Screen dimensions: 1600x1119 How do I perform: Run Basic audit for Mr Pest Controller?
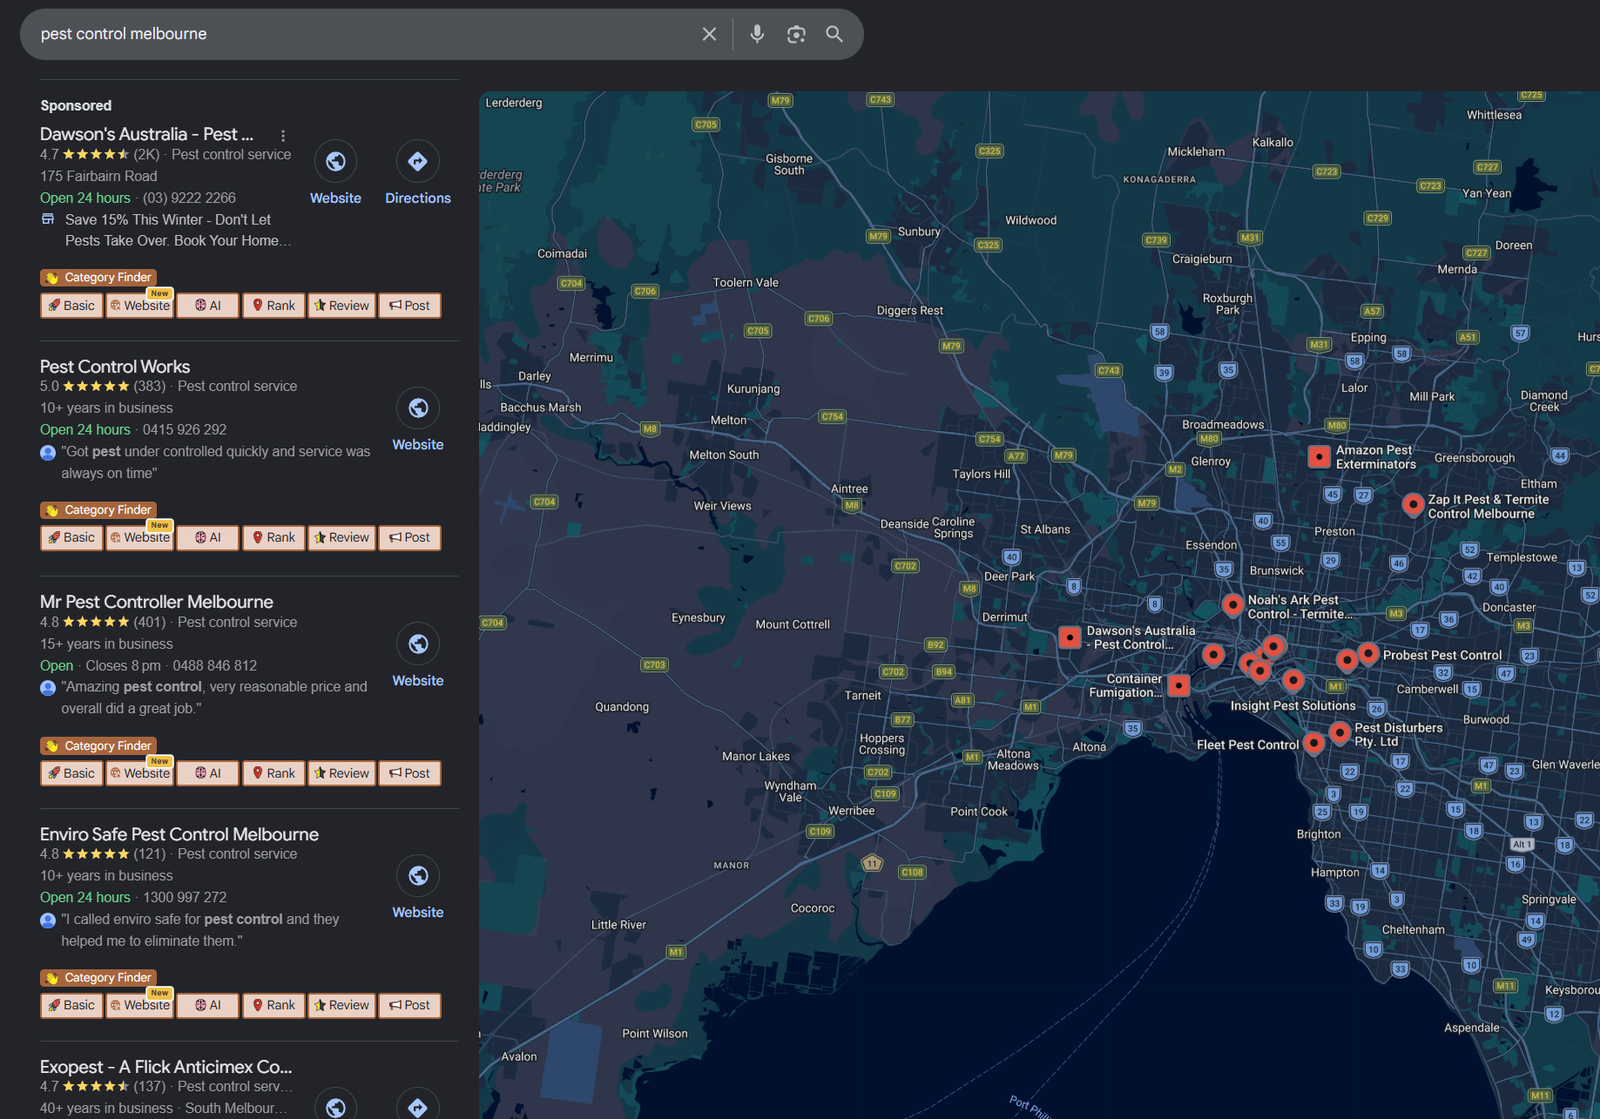coord(72,774)
